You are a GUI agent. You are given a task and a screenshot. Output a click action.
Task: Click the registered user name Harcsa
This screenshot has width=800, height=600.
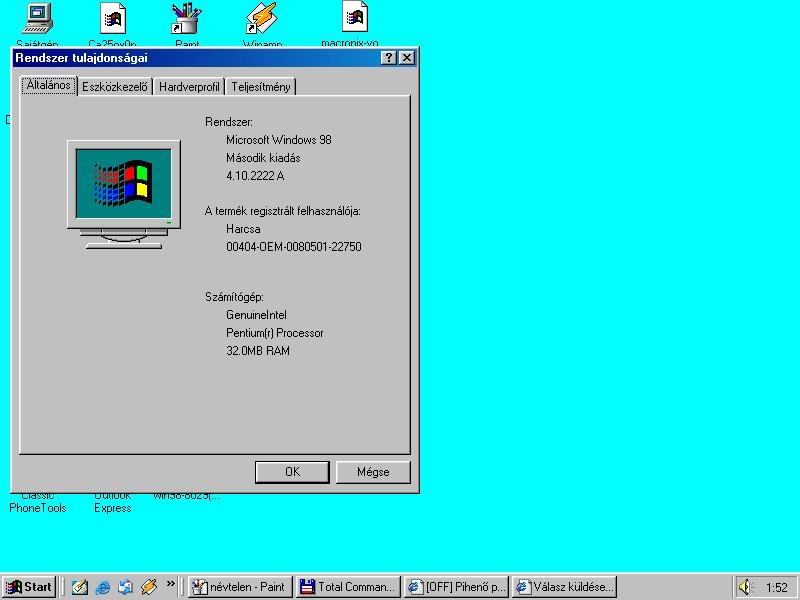[x=243, y=229]
